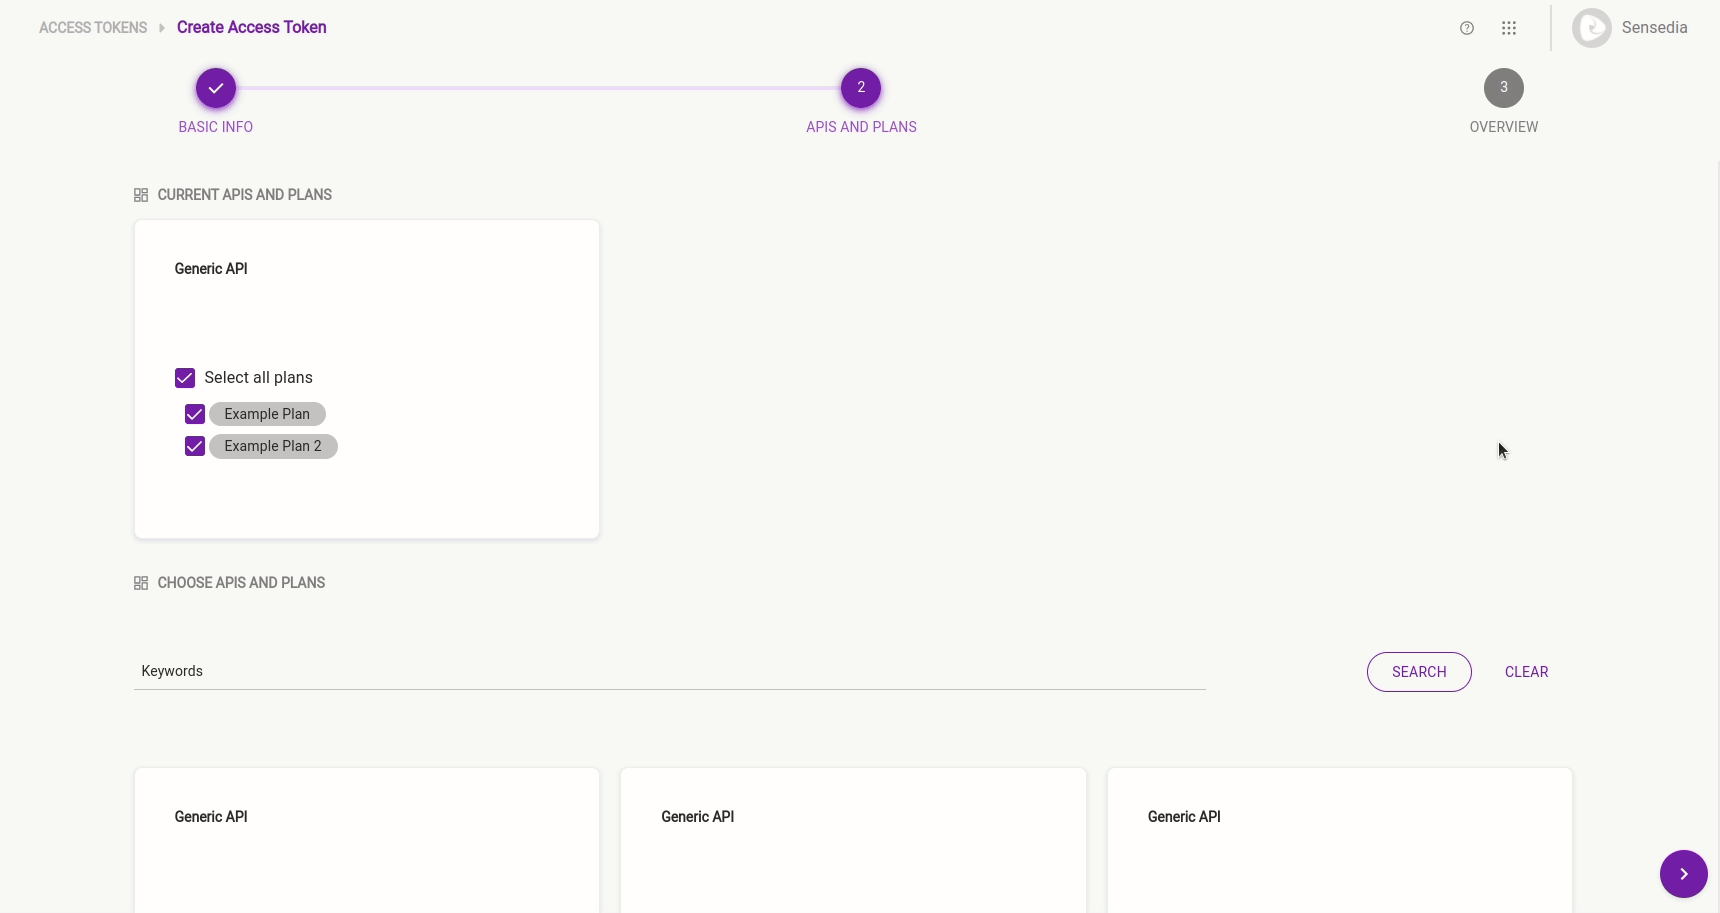
Task: Open the Access Tokens breadcrumb link
Action: click(x=92, y=27)
